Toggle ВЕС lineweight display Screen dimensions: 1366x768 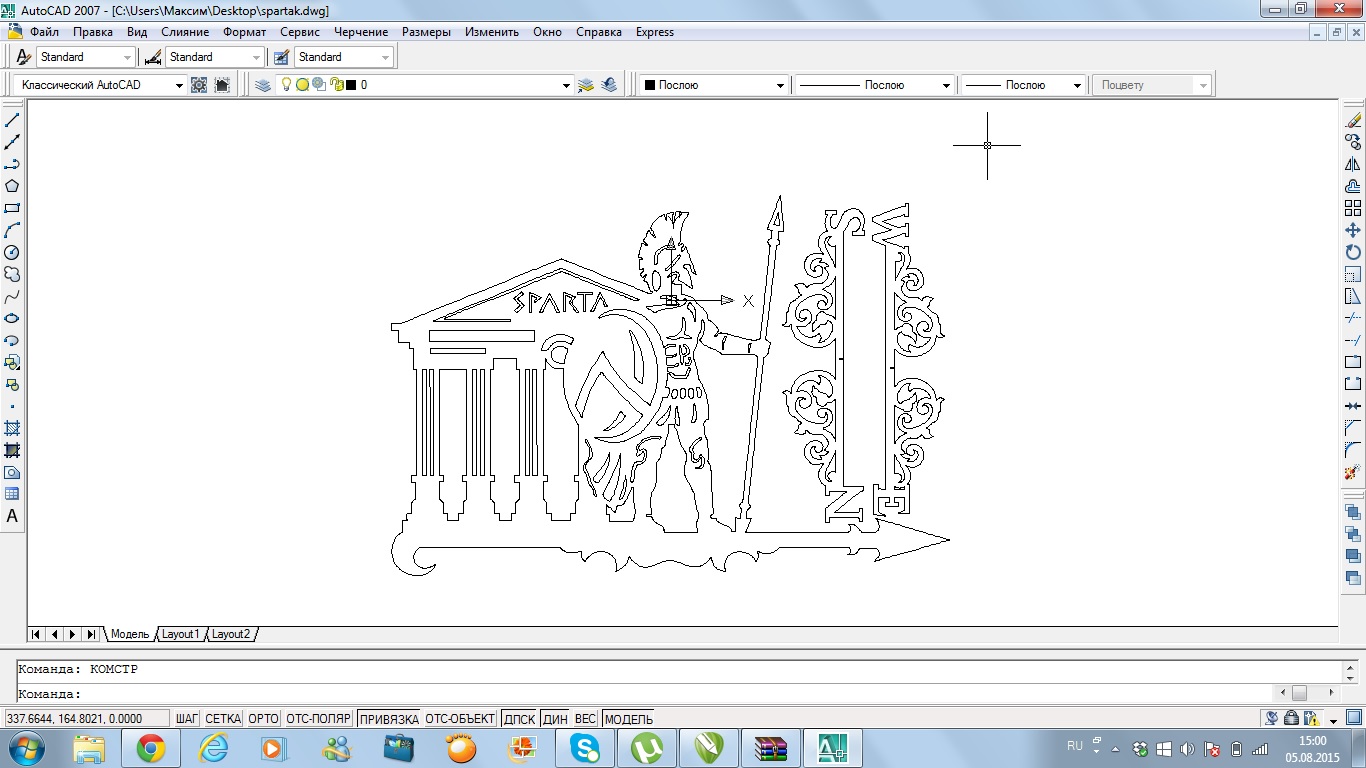[x=586, y=719]
